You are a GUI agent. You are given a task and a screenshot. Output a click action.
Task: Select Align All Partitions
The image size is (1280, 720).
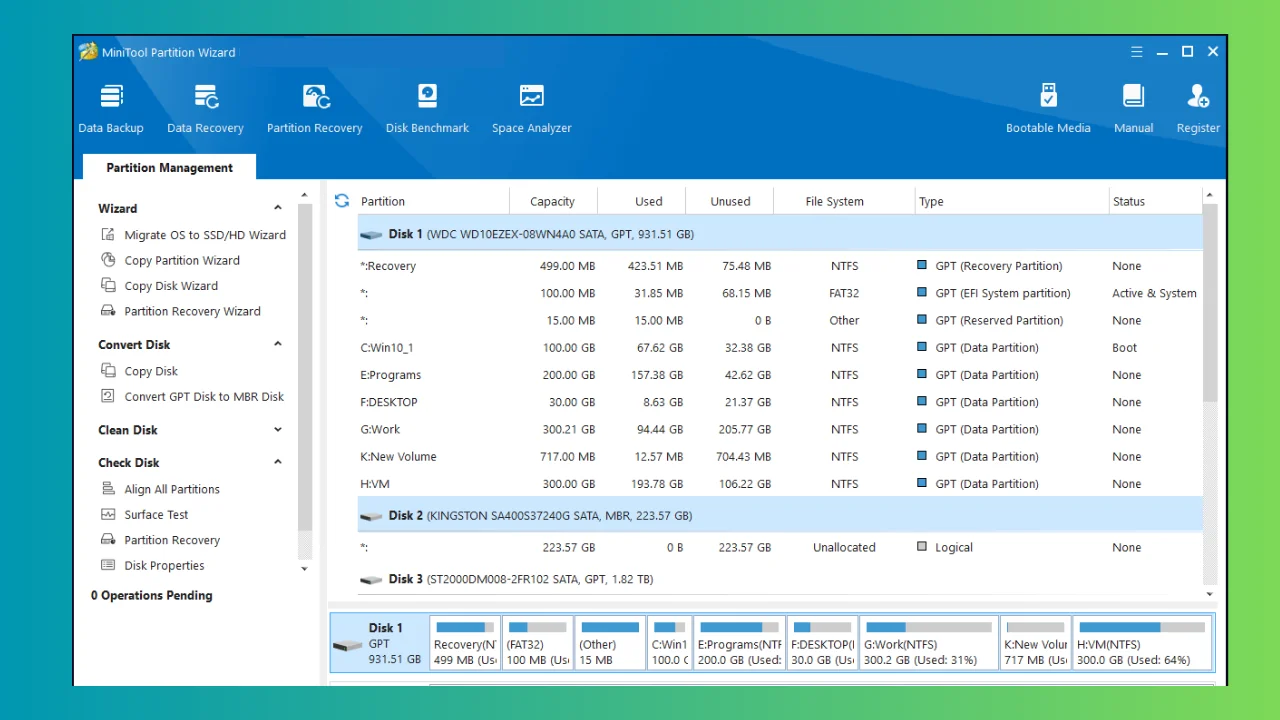point(172,489)
